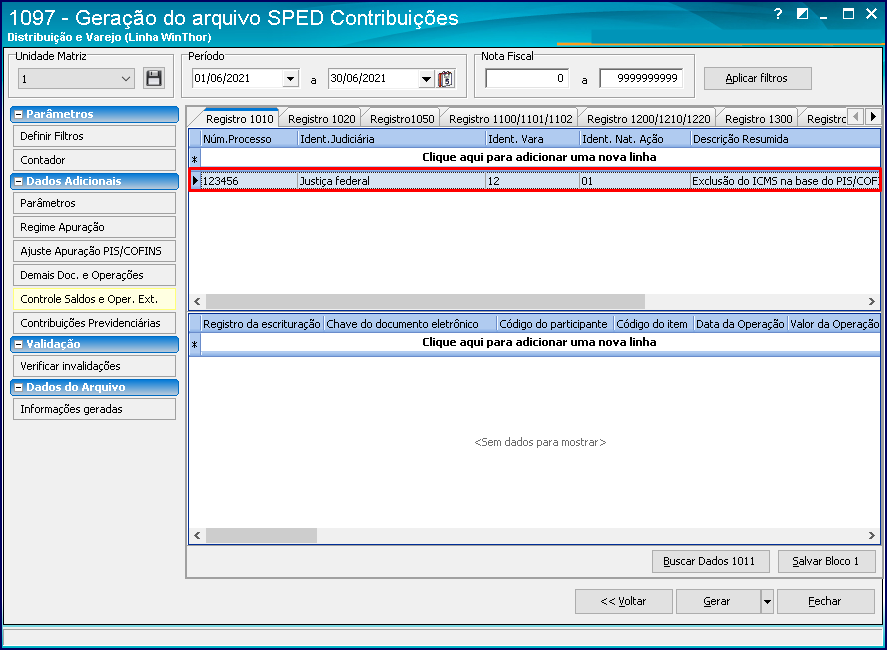Click Aplicar filtros button
The image size is (887, 650).
(757, 79)
